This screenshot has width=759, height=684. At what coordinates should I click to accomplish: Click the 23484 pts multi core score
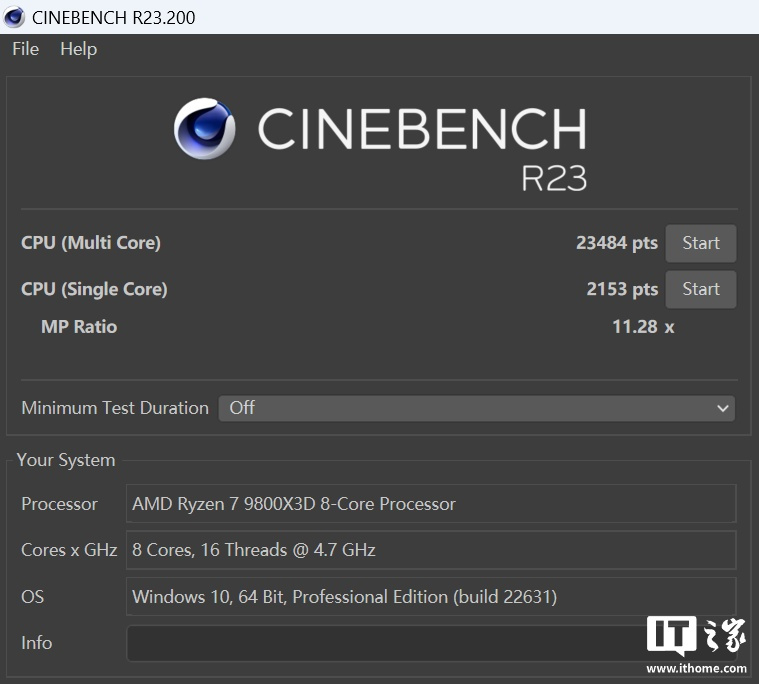(x=616, y=243)
